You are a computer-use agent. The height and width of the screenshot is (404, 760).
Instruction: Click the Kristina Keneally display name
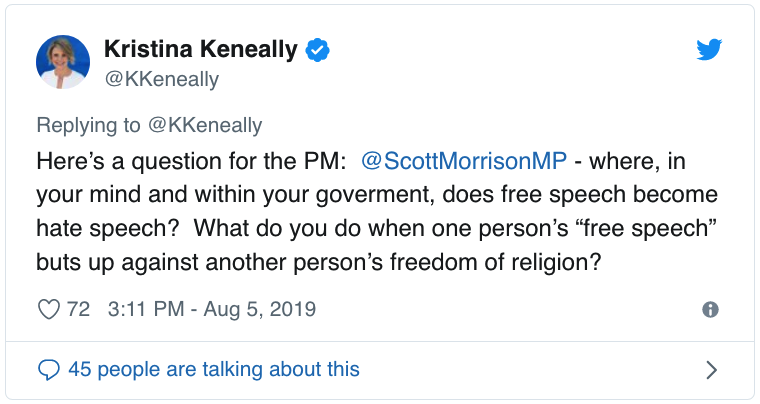click(203, 49)
